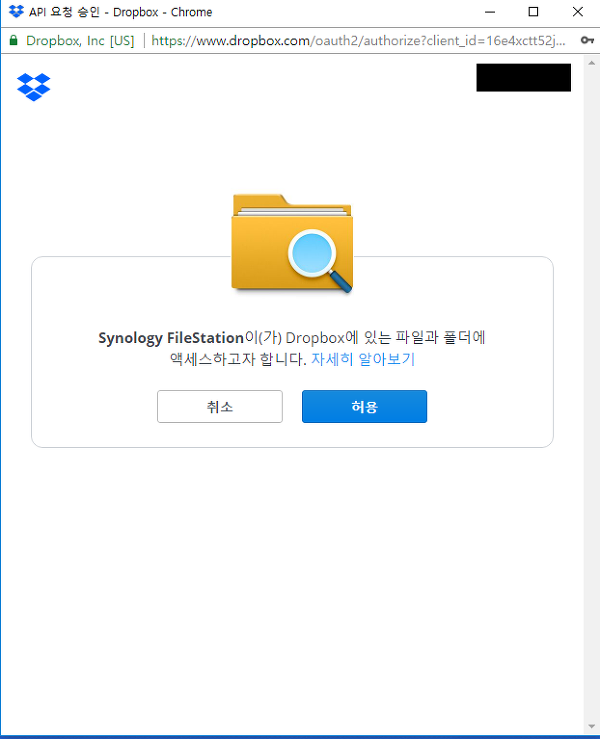The height and width of the screenshot is (739, 600).
Task: Click the dropbox.com URL address field
Action: pyautogui.click(x=358, y=41)
